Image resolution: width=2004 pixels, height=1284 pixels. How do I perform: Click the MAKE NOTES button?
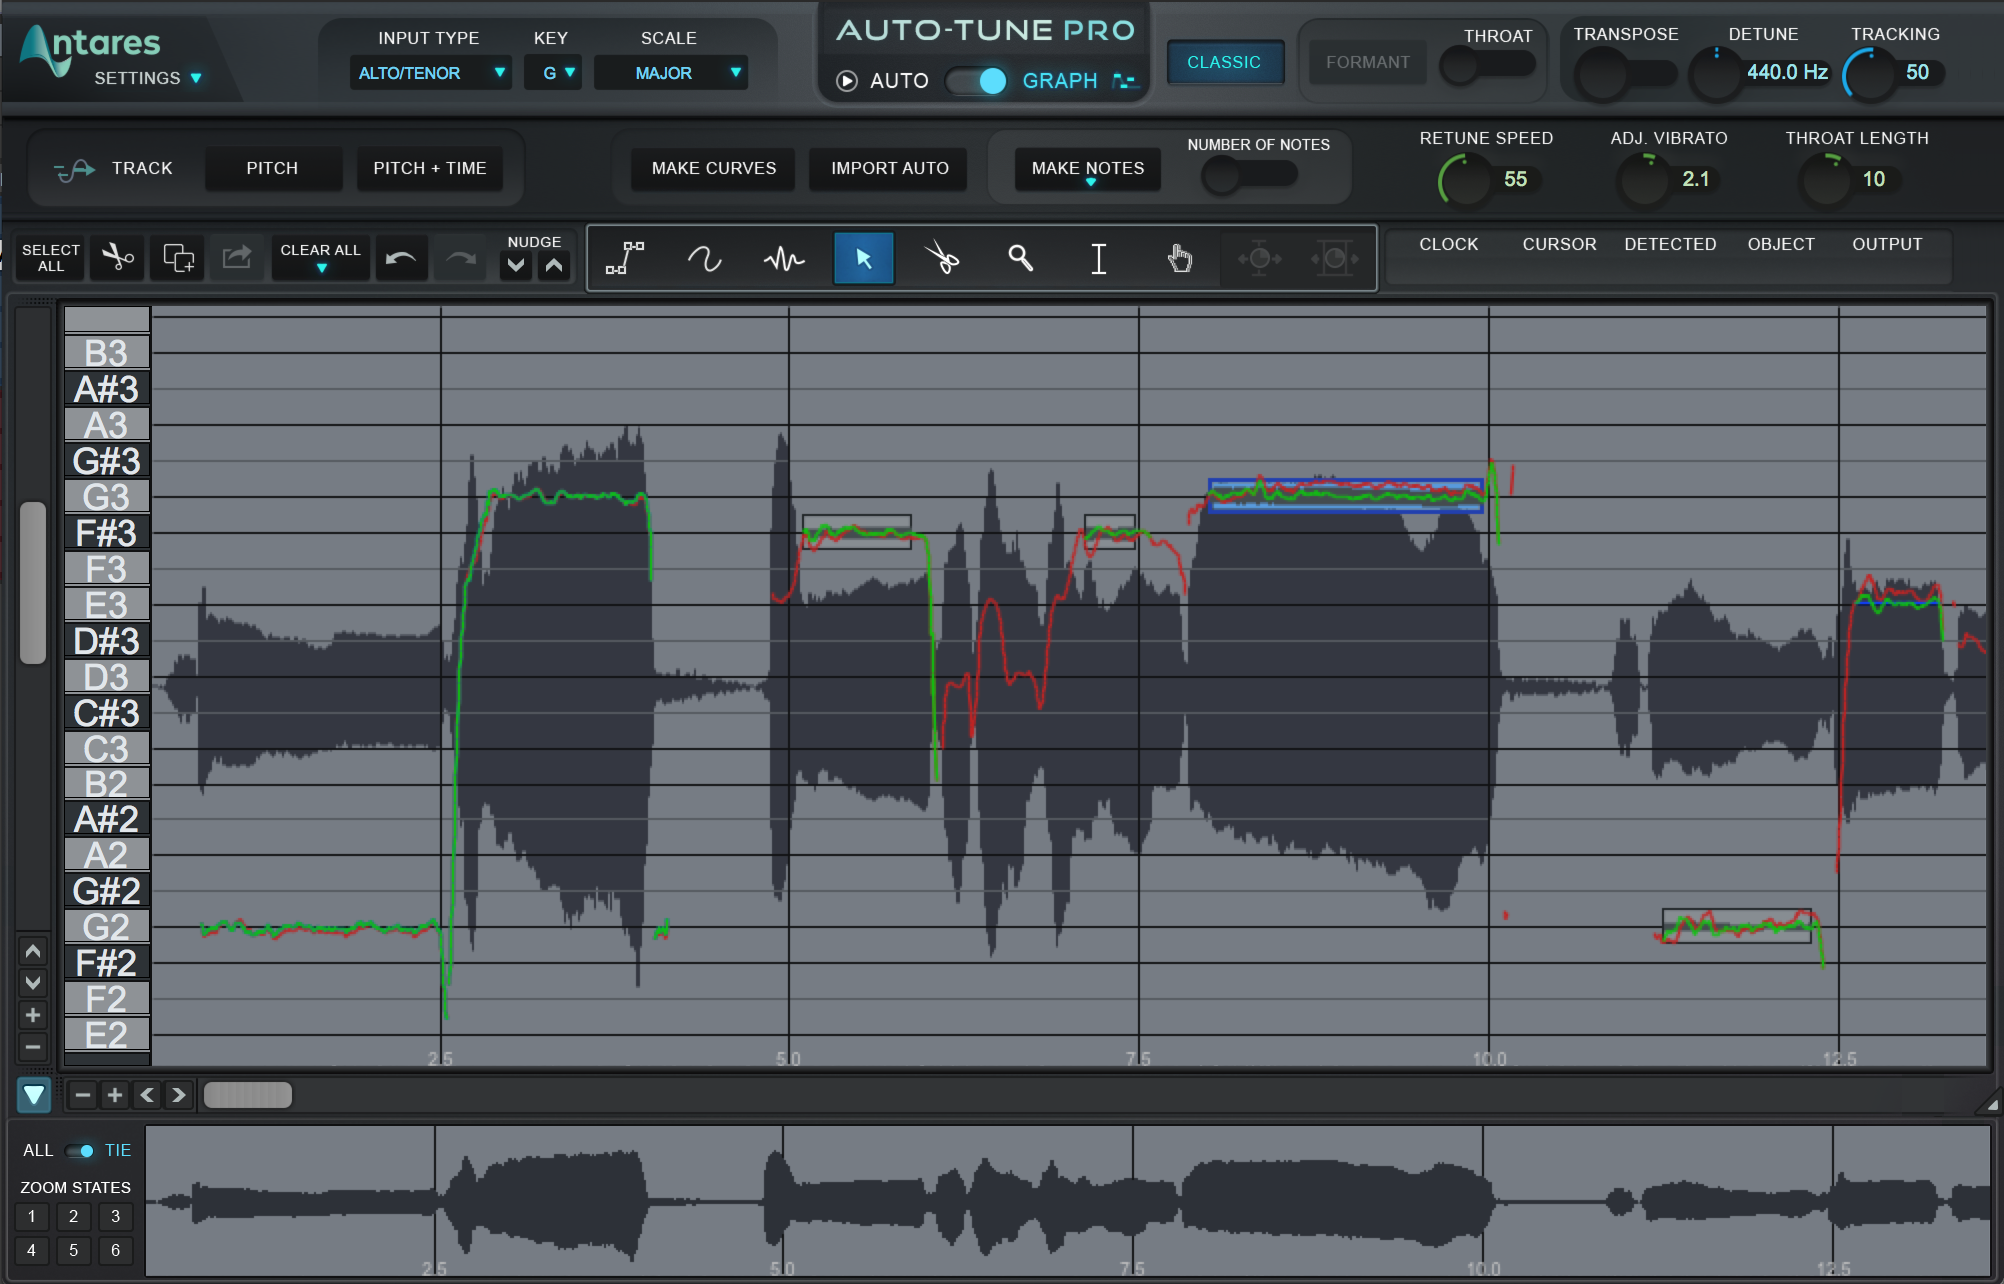click(1087, 168)
